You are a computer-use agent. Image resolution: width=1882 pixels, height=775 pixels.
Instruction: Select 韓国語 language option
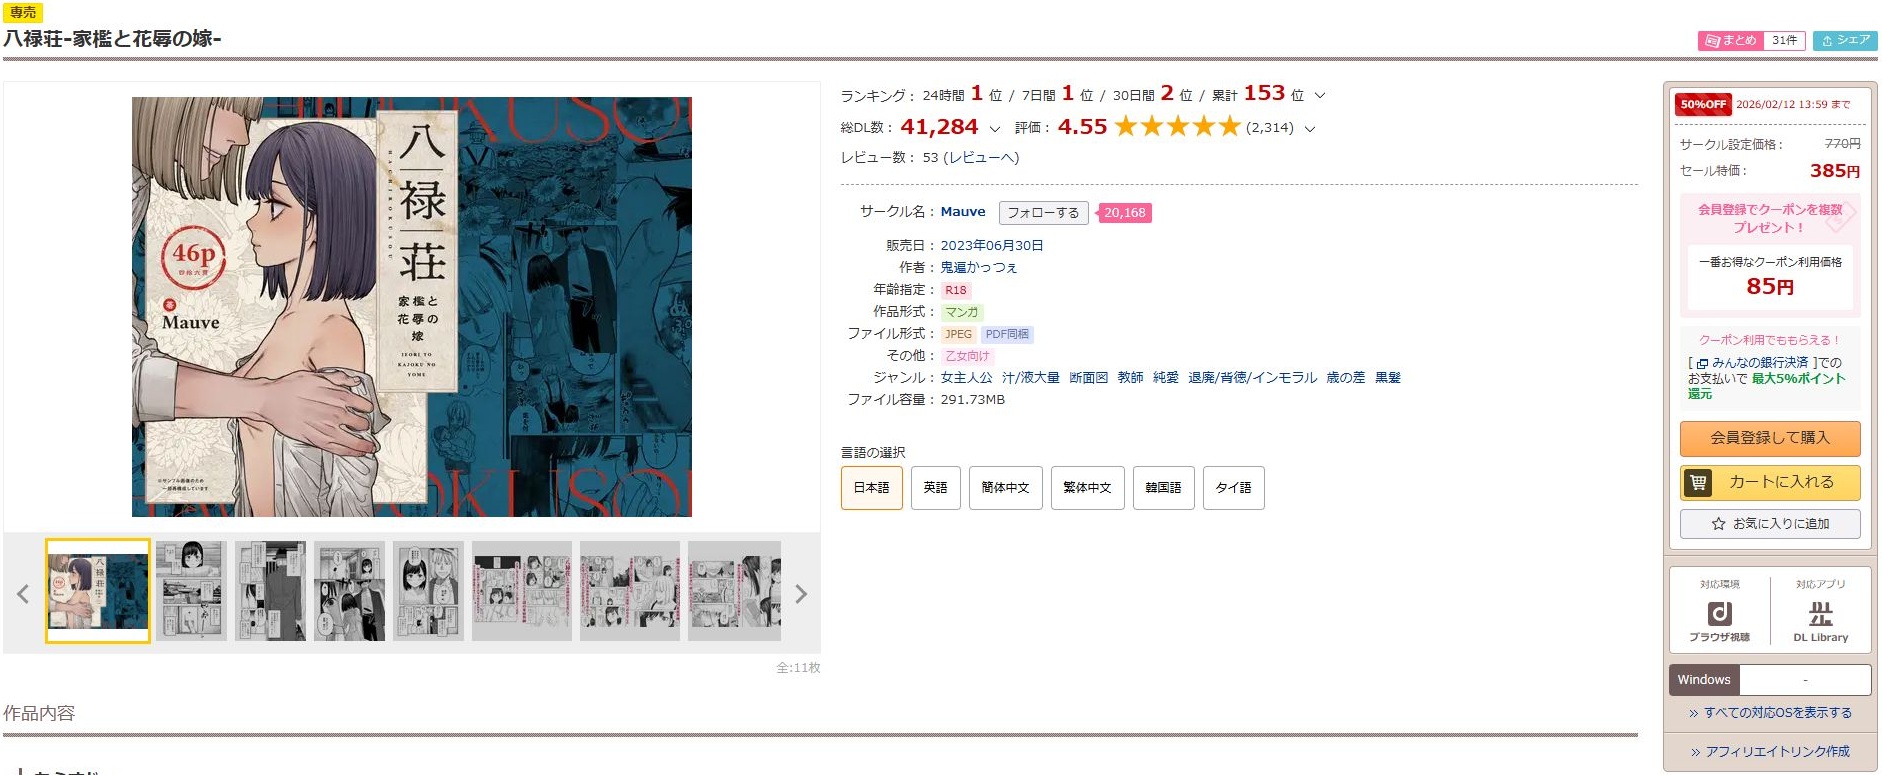click(x=1164, y=488)
